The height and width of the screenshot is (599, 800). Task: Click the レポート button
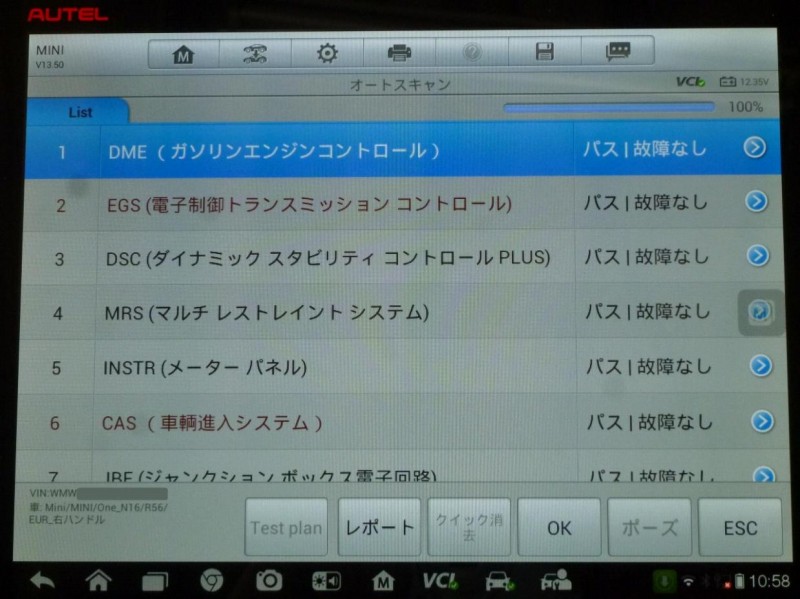click(379, 527)
